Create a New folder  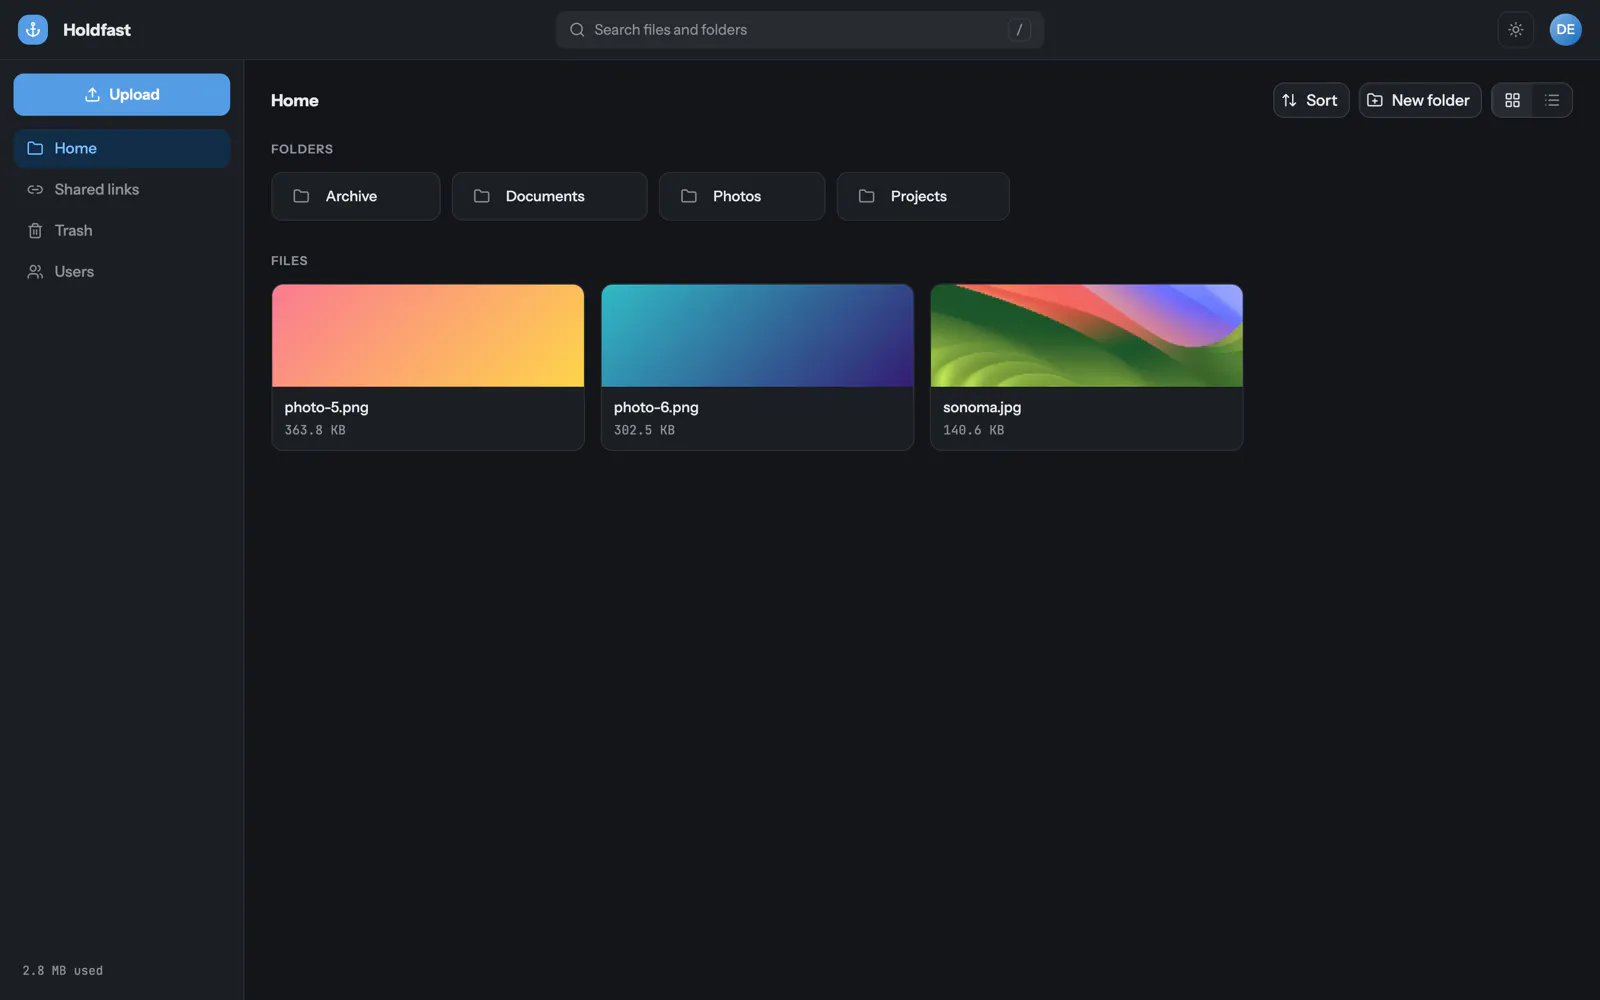(x=1419, y=100)
